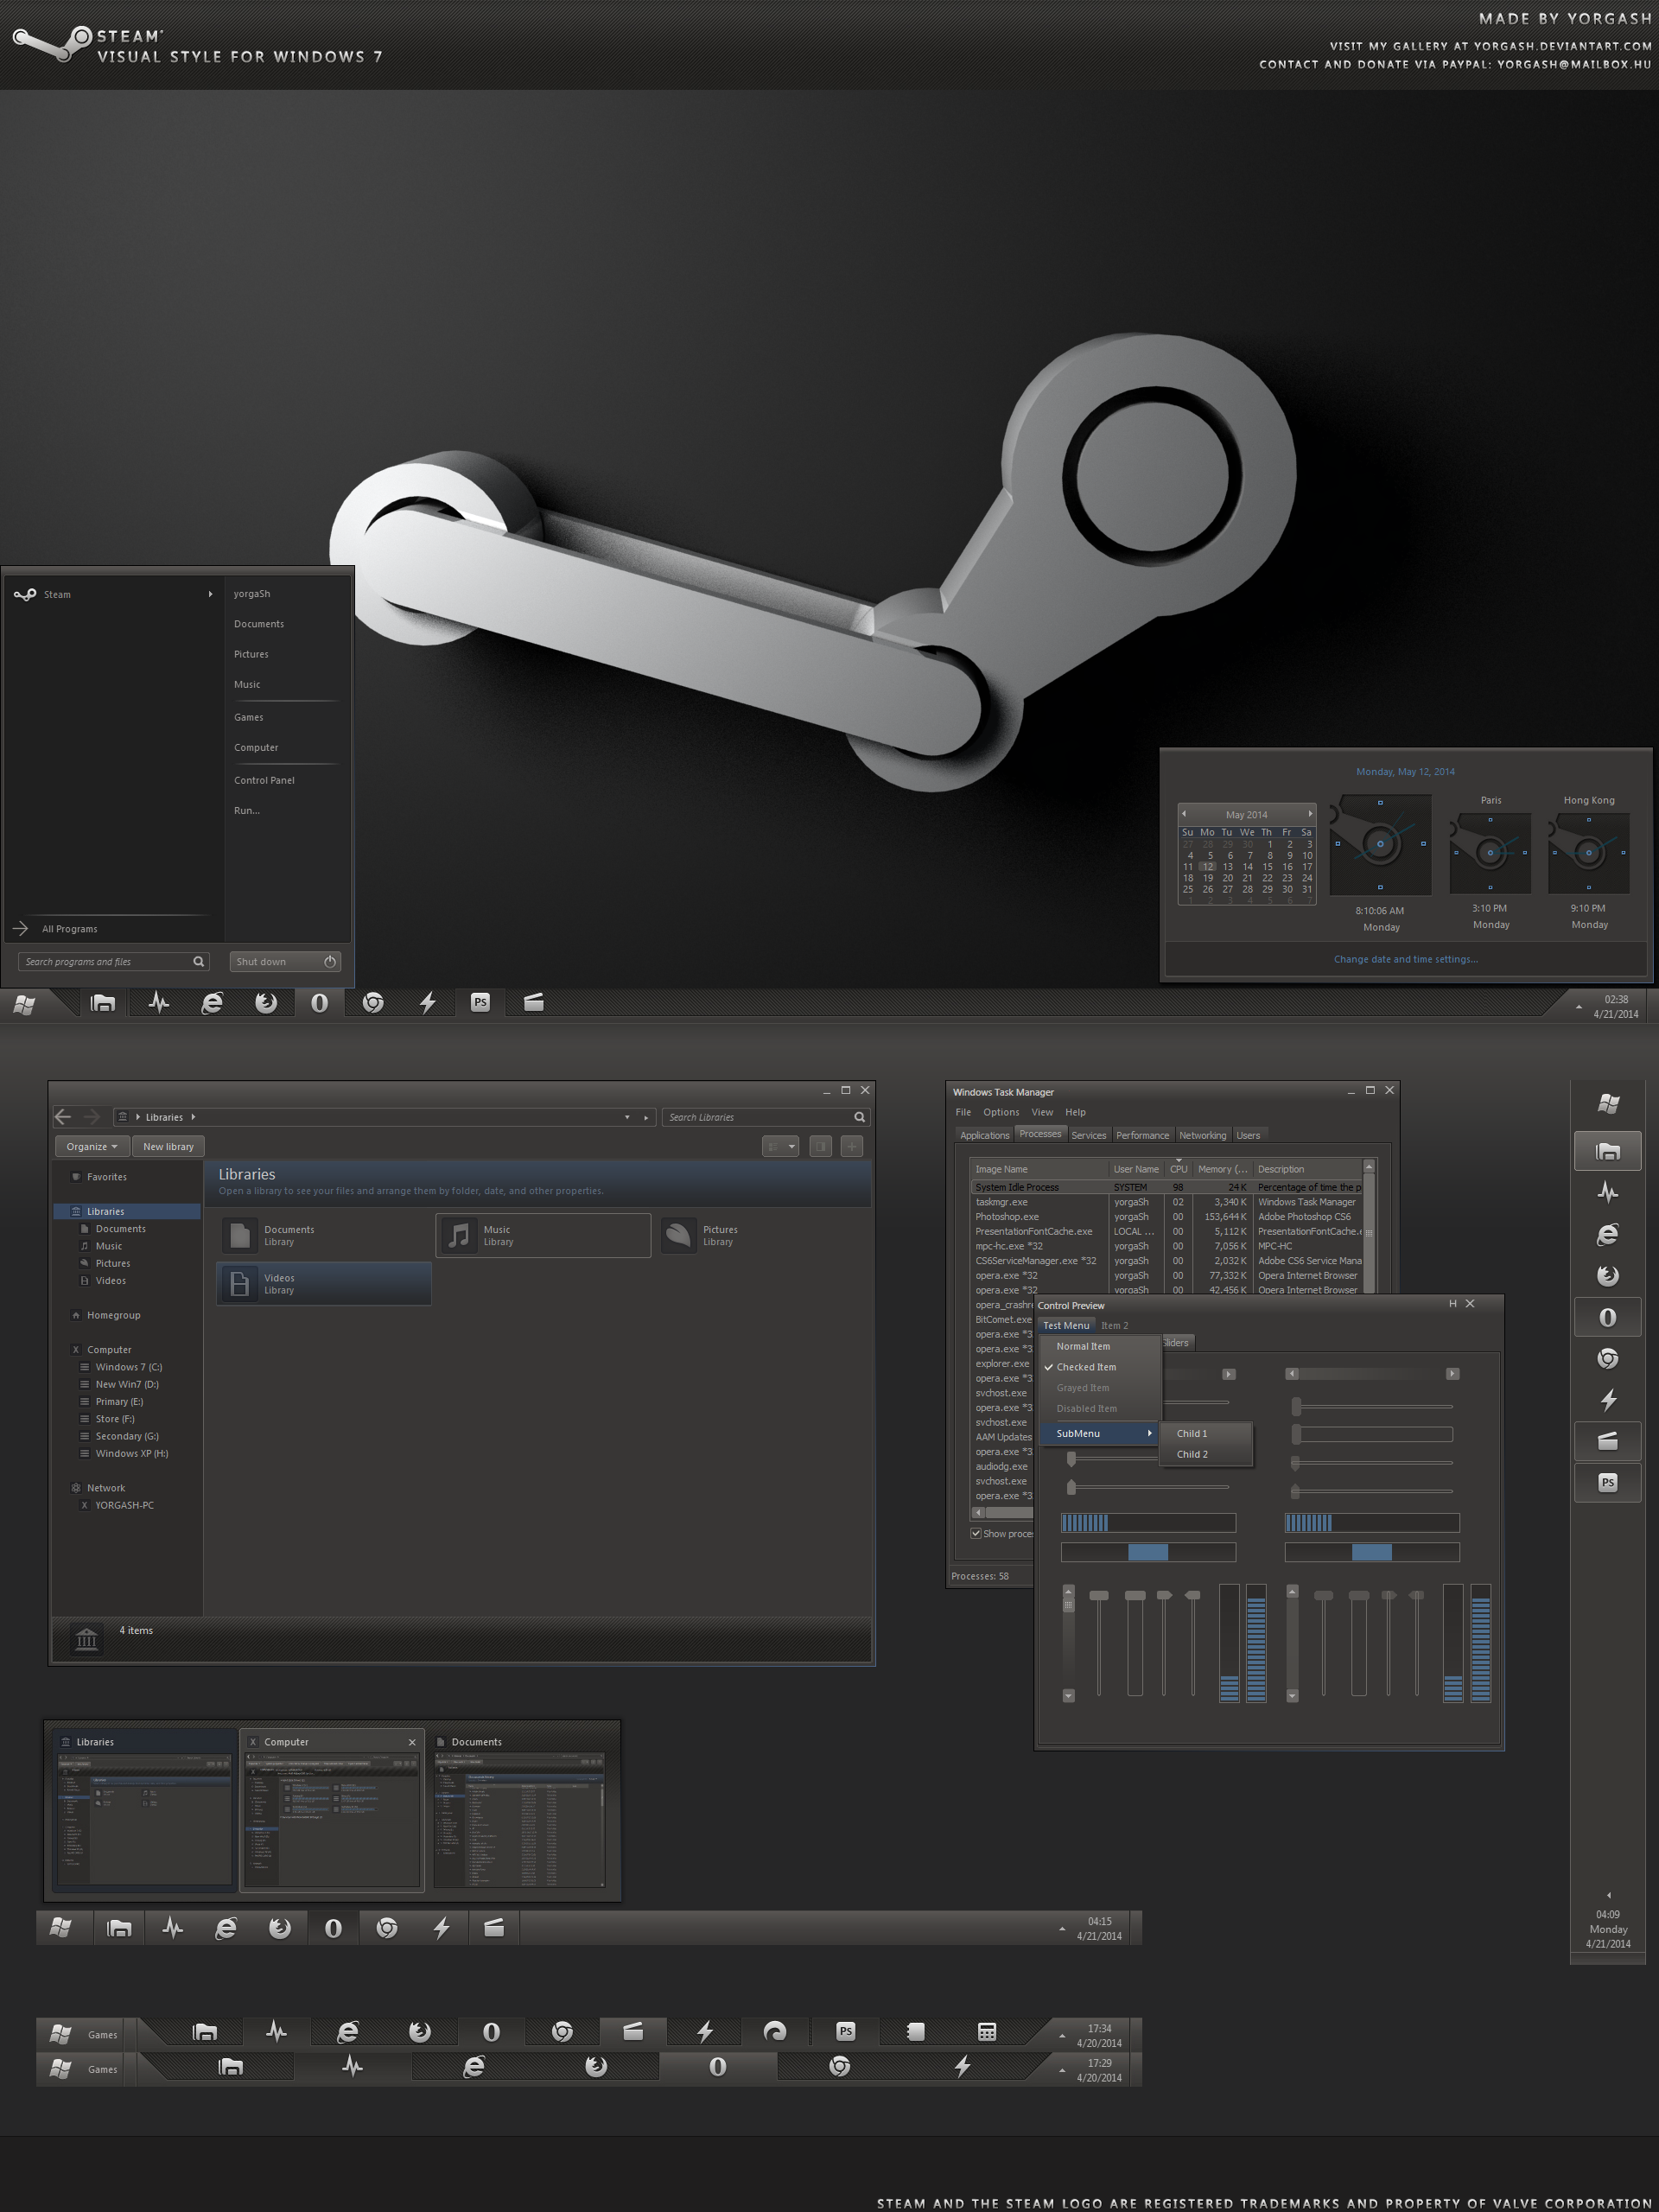Show hidden tray icons on 02:38 taskbar
1659x2212 pixels.
[1579, 1007]
